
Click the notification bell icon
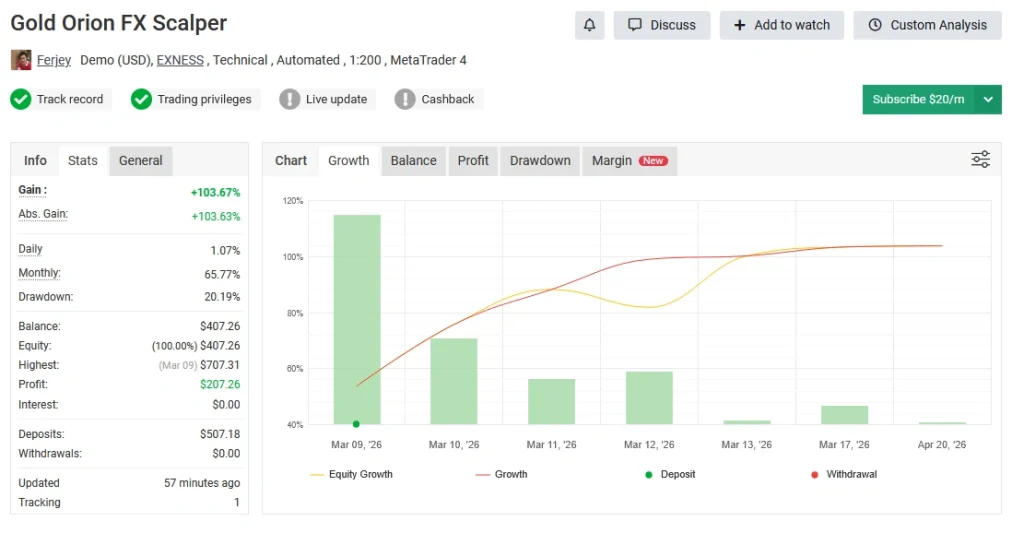(x=589, y=25)
